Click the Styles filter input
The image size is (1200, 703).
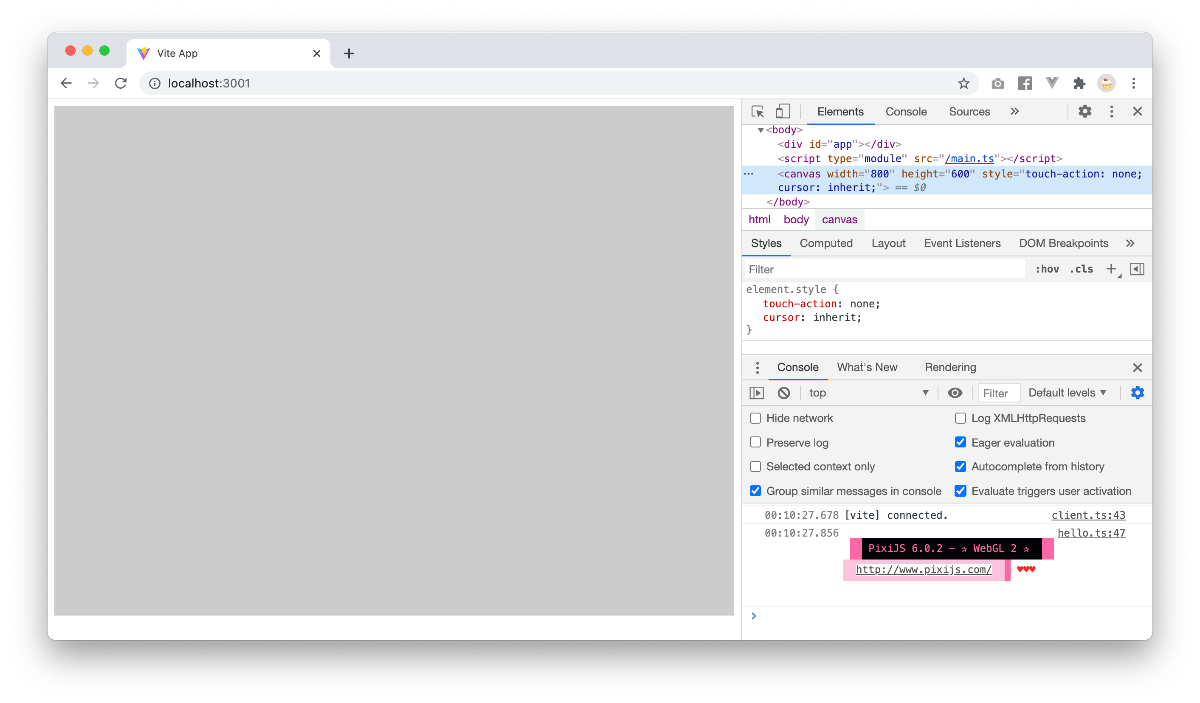[x=884, y=269]
